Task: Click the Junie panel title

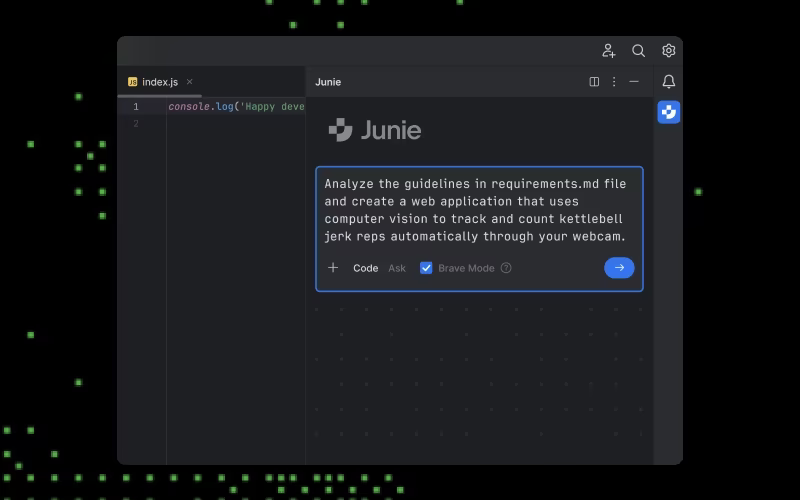Action: click(x=328, y=82)
